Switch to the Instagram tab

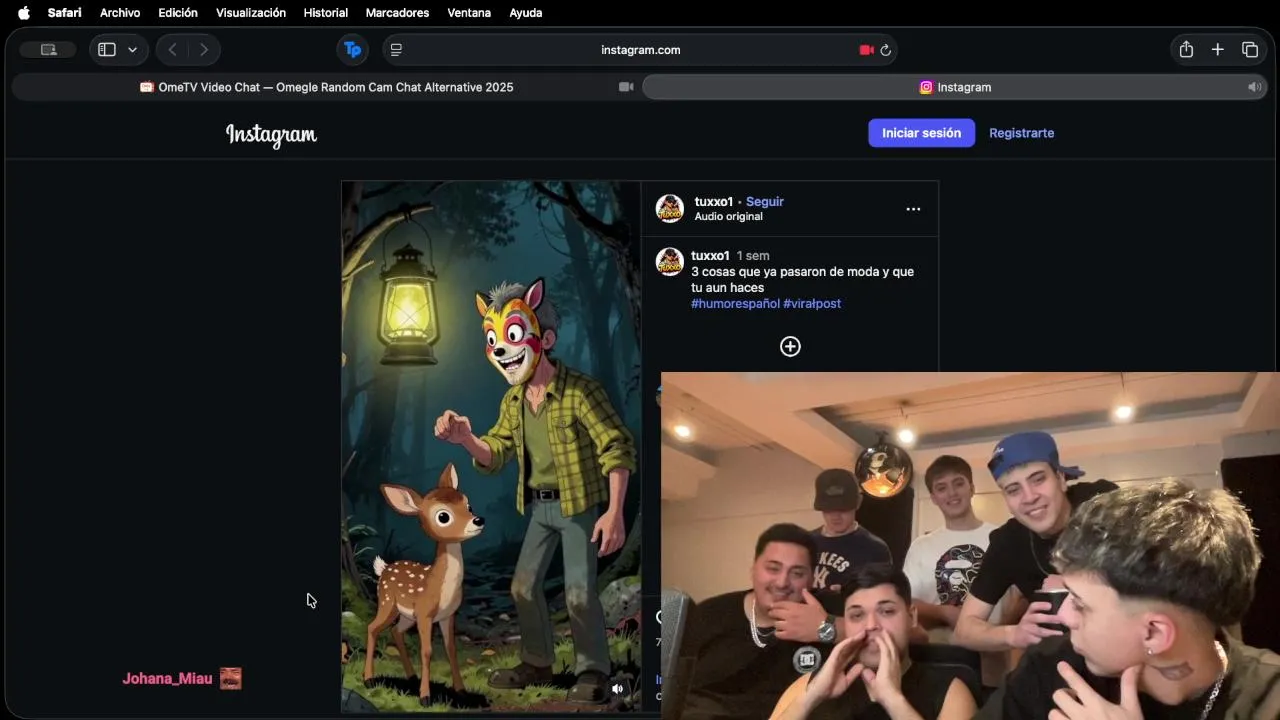pos(955,87)
